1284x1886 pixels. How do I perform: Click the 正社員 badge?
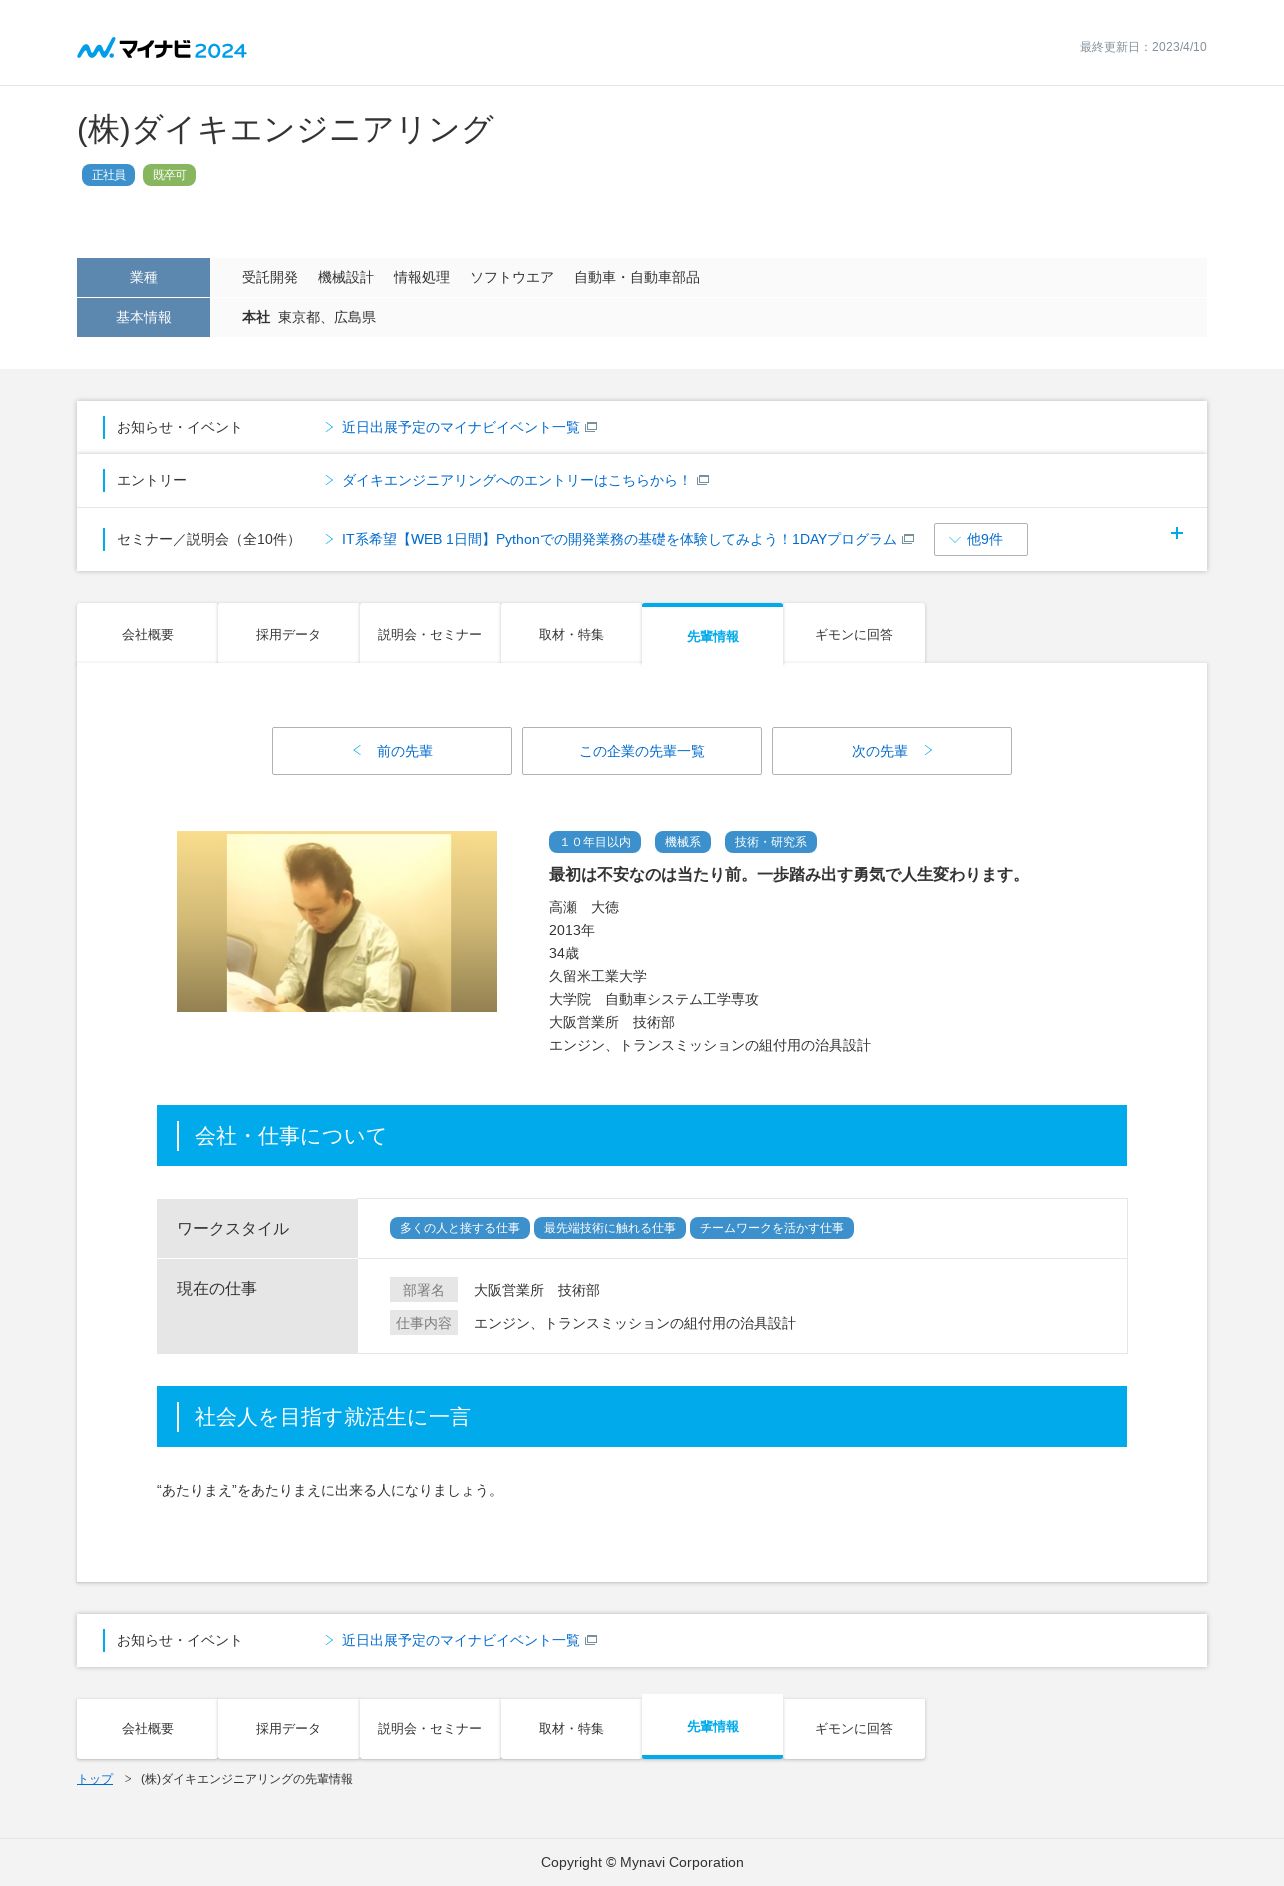point(108,175)
